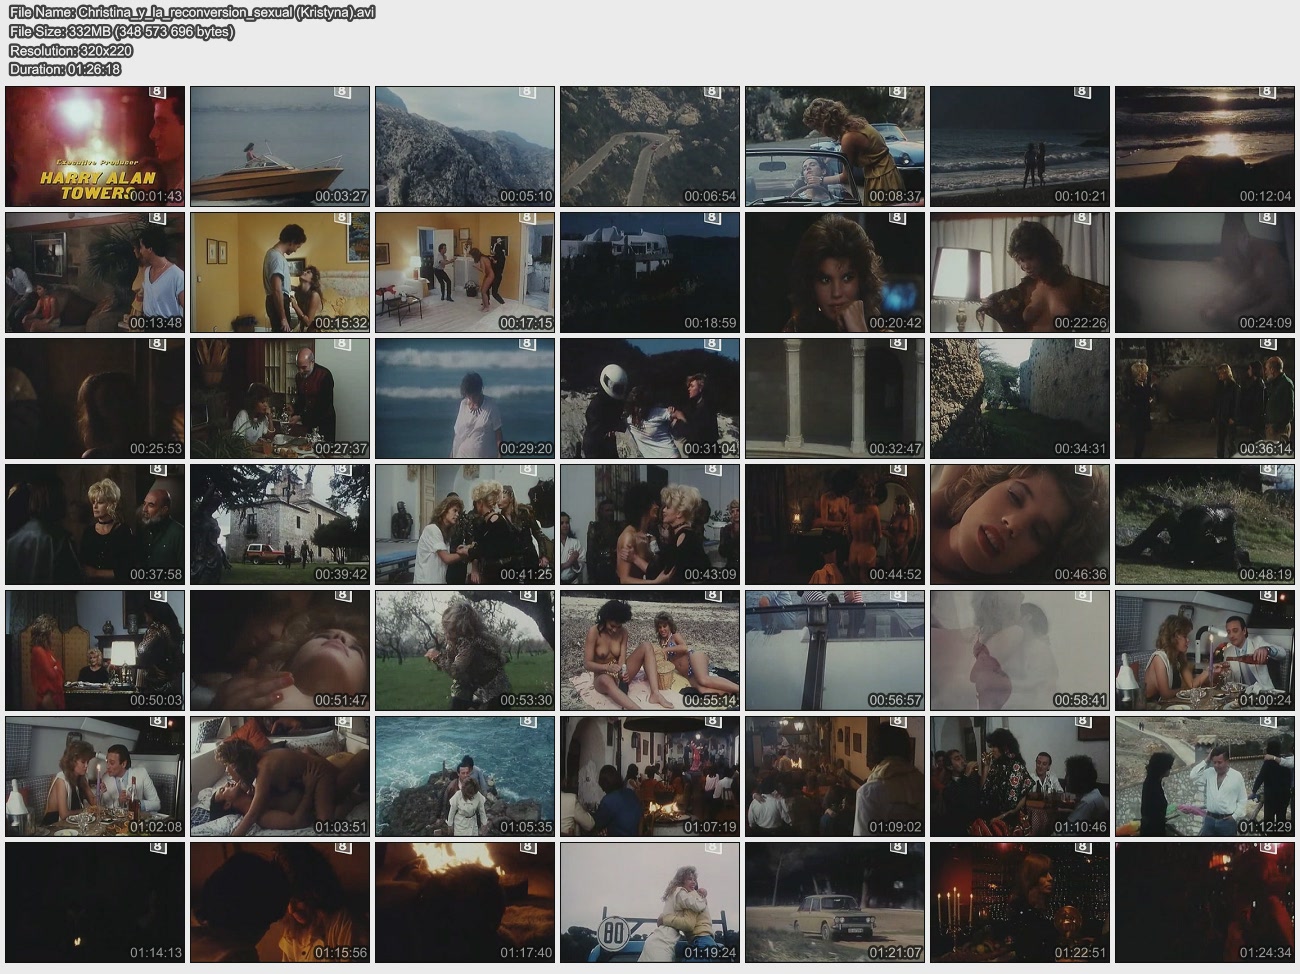The width and height of the screenshot is (1300, 974).
Task: Click the white villa thumbnail at 00:18:59
Action: coord(650,272)
